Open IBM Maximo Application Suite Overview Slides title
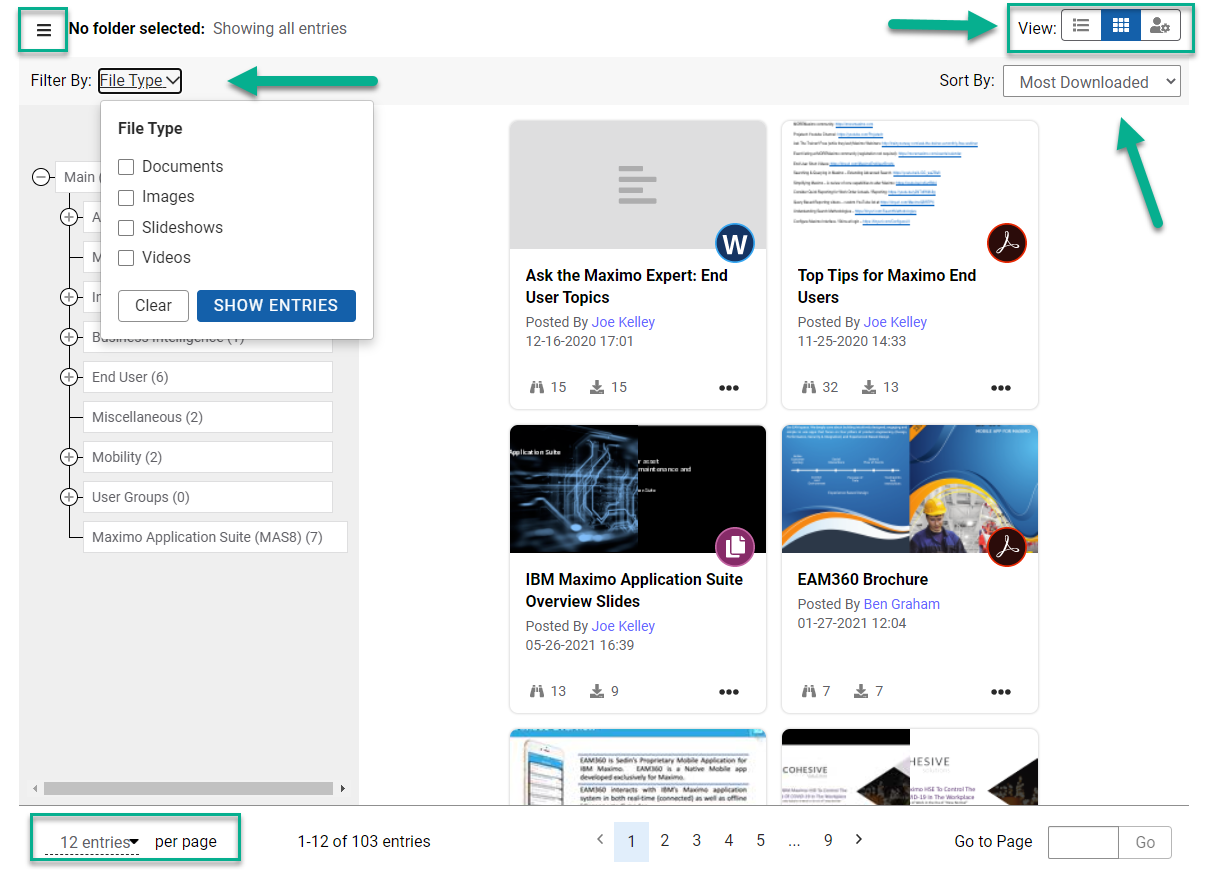Viewport: 1207px width, 870px height. 634,590
